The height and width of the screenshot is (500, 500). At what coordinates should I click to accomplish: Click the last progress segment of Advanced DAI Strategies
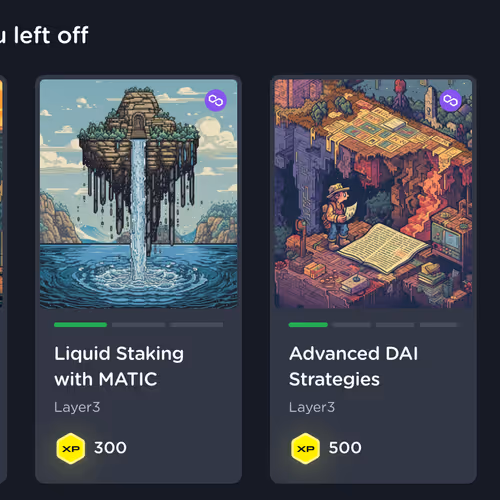pos(439,325)
